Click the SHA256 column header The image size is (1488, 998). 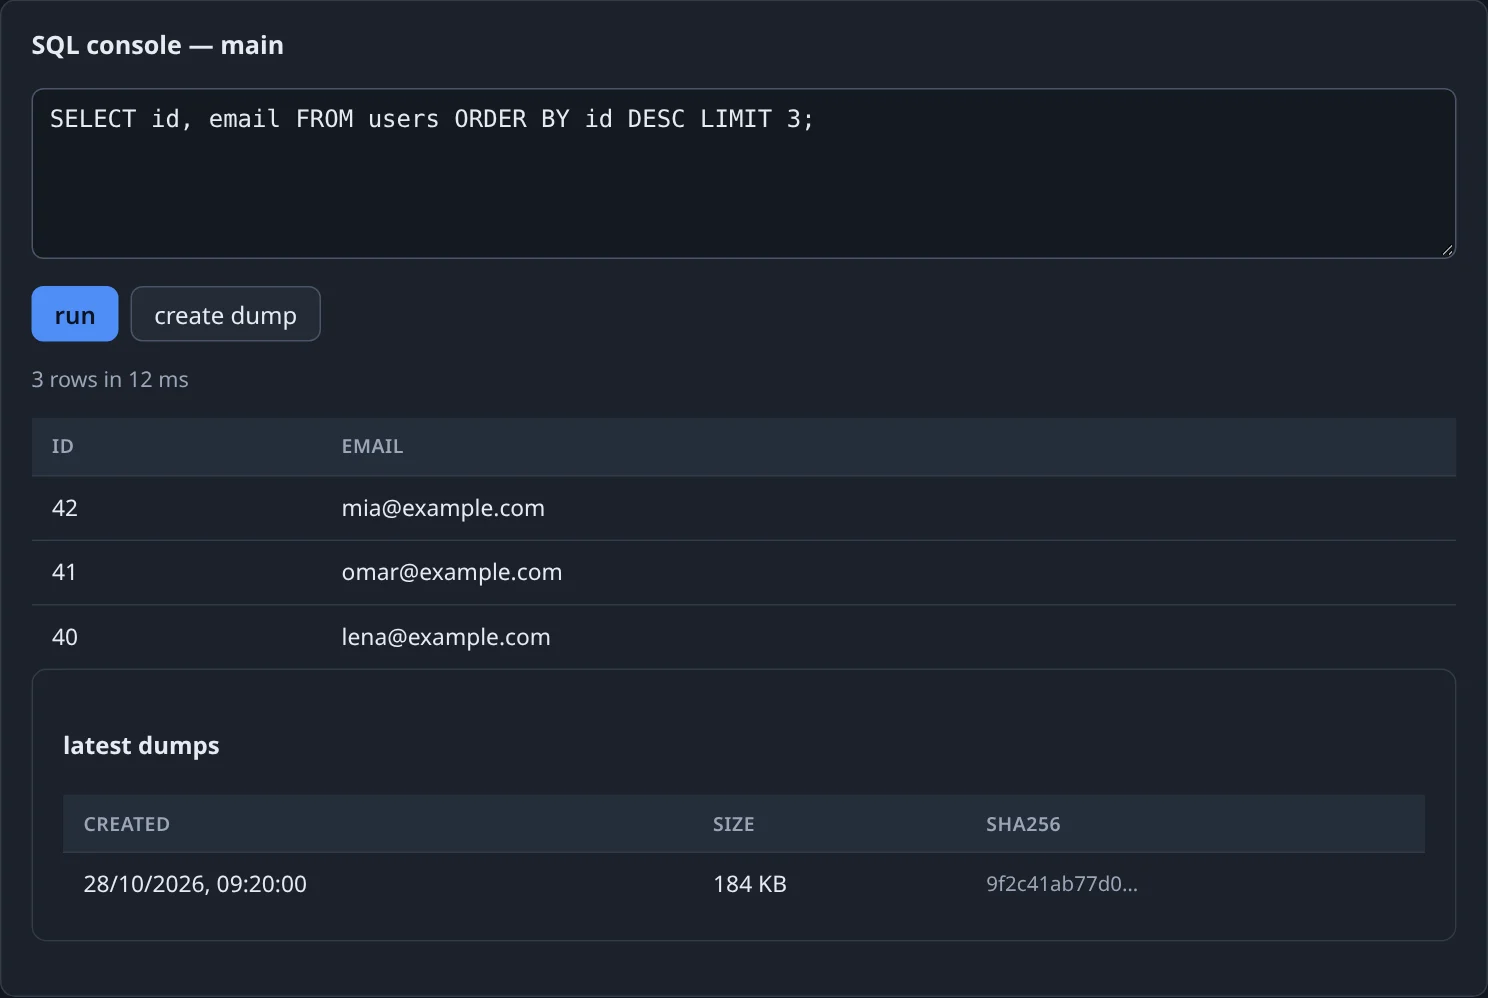click(x=1023, y=824)
